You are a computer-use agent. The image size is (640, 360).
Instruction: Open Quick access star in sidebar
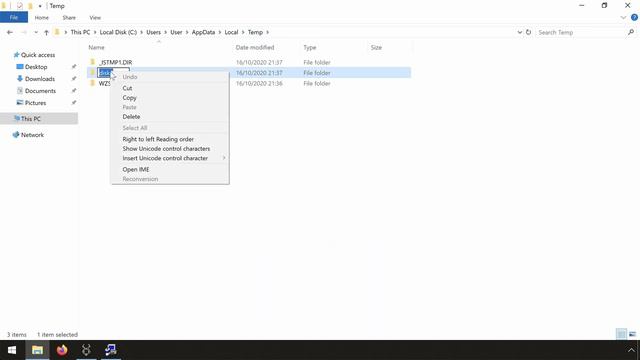tap(16, 55)
